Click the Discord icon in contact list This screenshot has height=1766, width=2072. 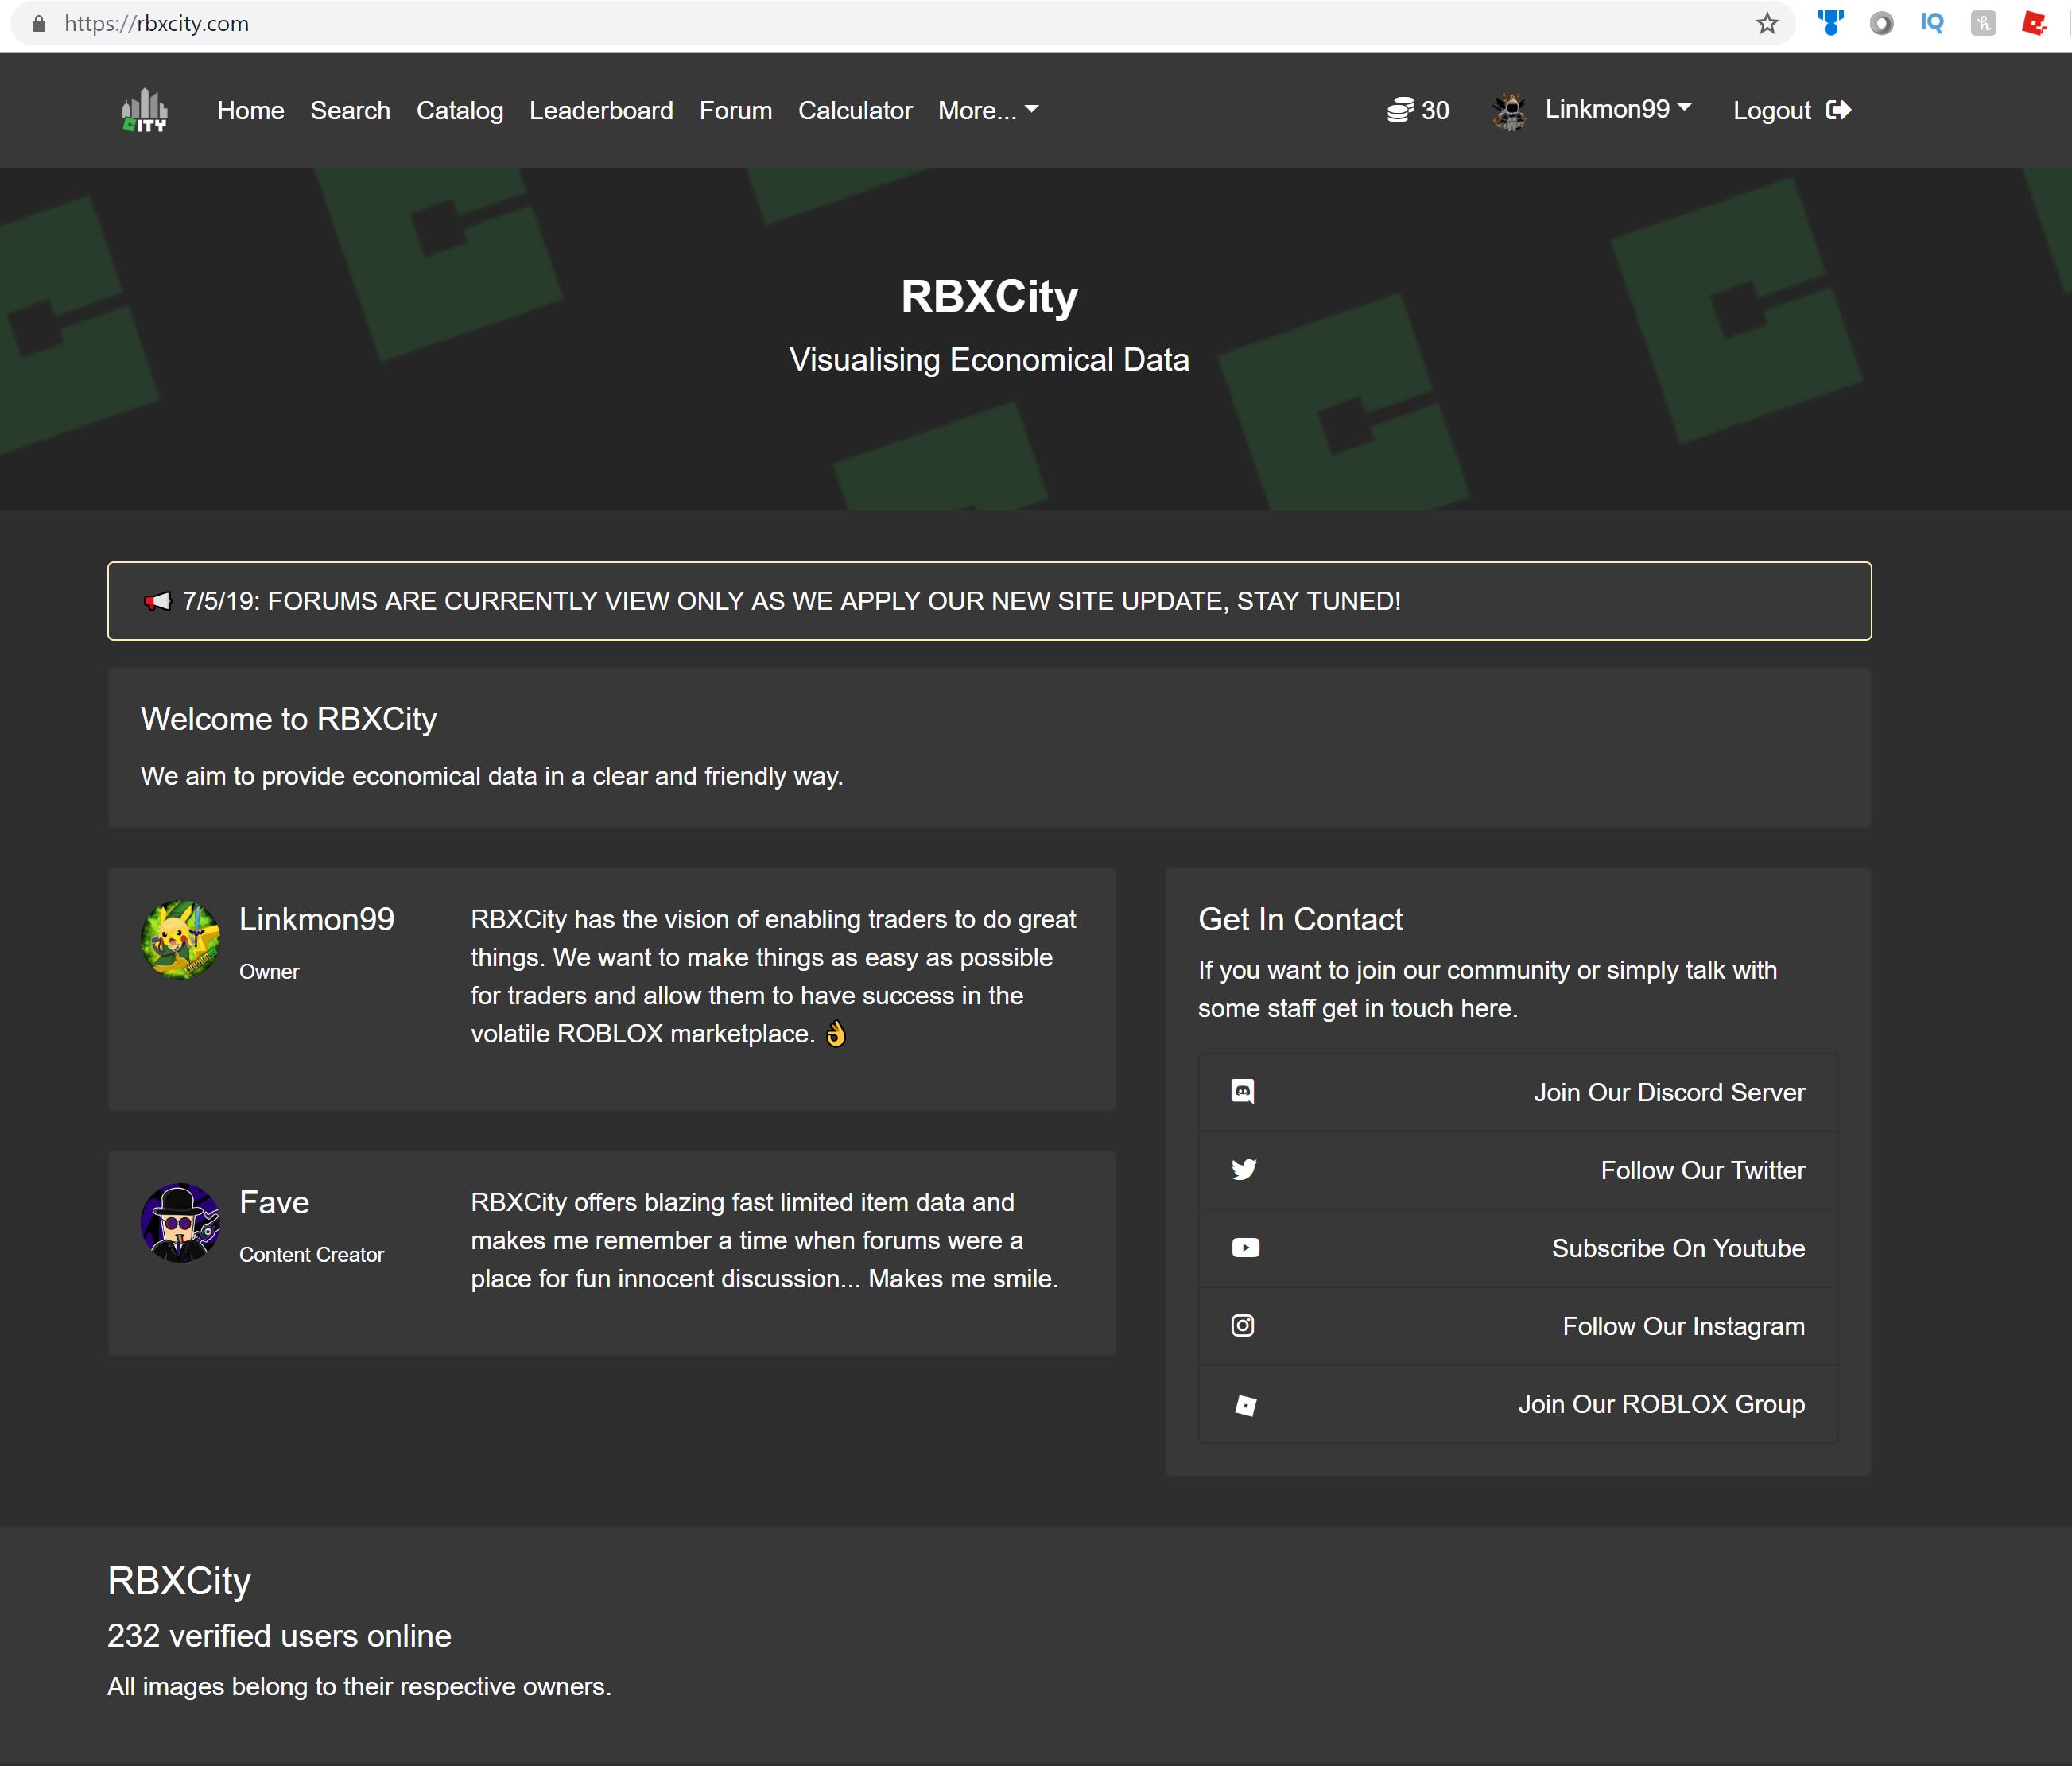point(1243,1092)
